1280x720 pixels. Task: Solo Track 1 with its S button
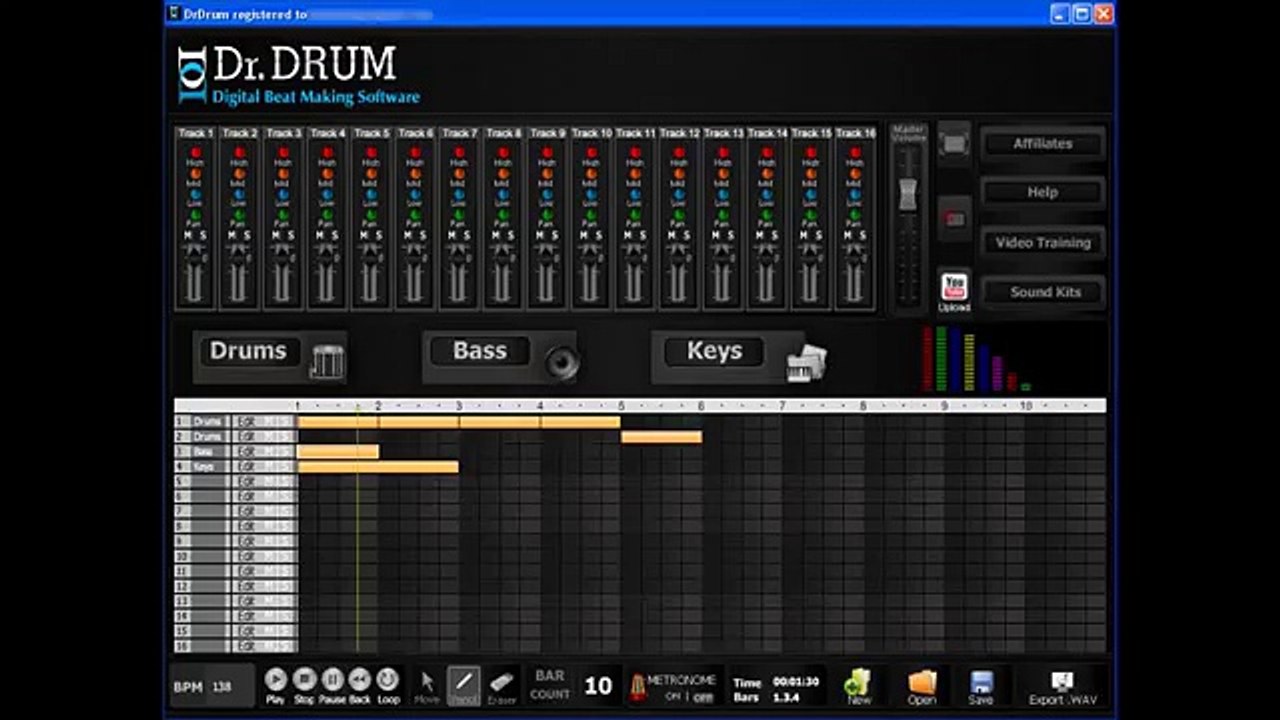pos(202,236)
